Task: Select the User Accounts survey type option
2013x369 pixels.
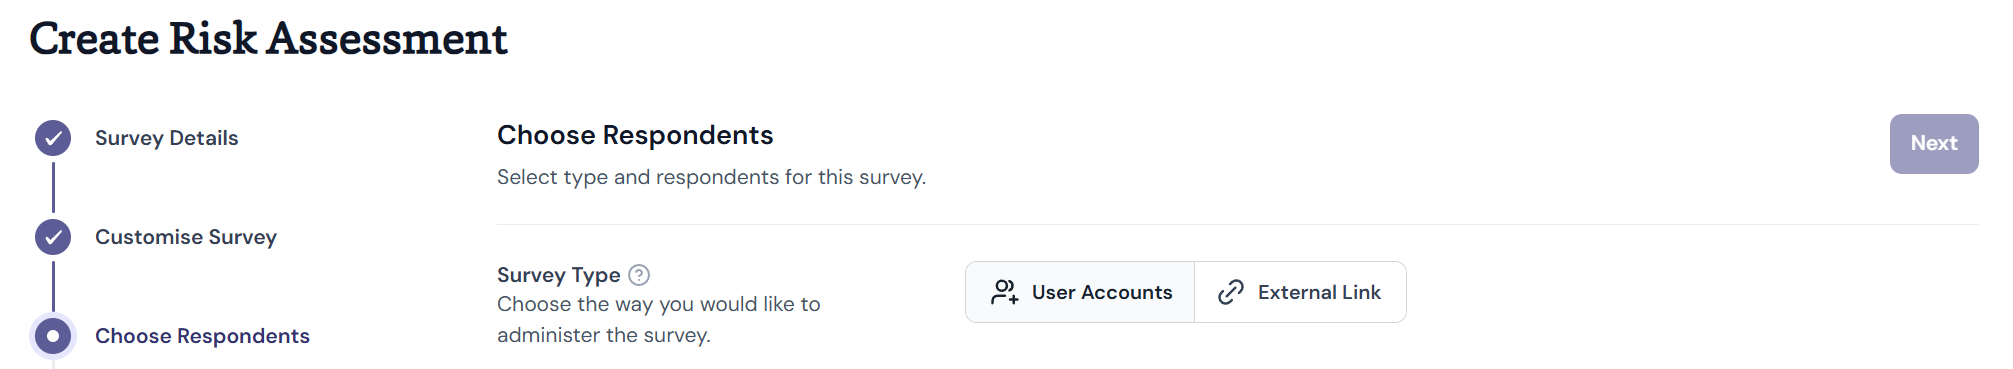Action: 1080,292
